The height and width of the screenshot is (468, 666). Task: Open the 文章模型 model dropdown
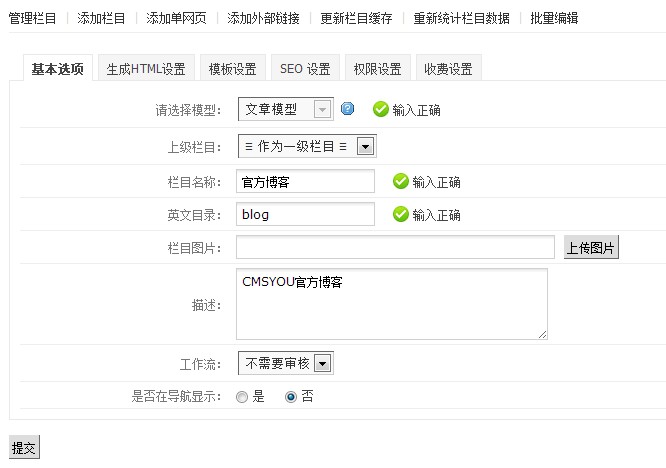click(285, 109)
